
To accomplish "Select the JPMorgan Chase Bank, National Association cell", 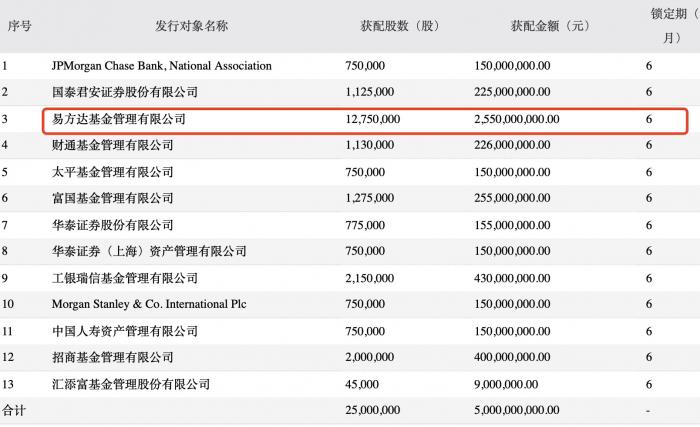I will click(x=161, y=66).
